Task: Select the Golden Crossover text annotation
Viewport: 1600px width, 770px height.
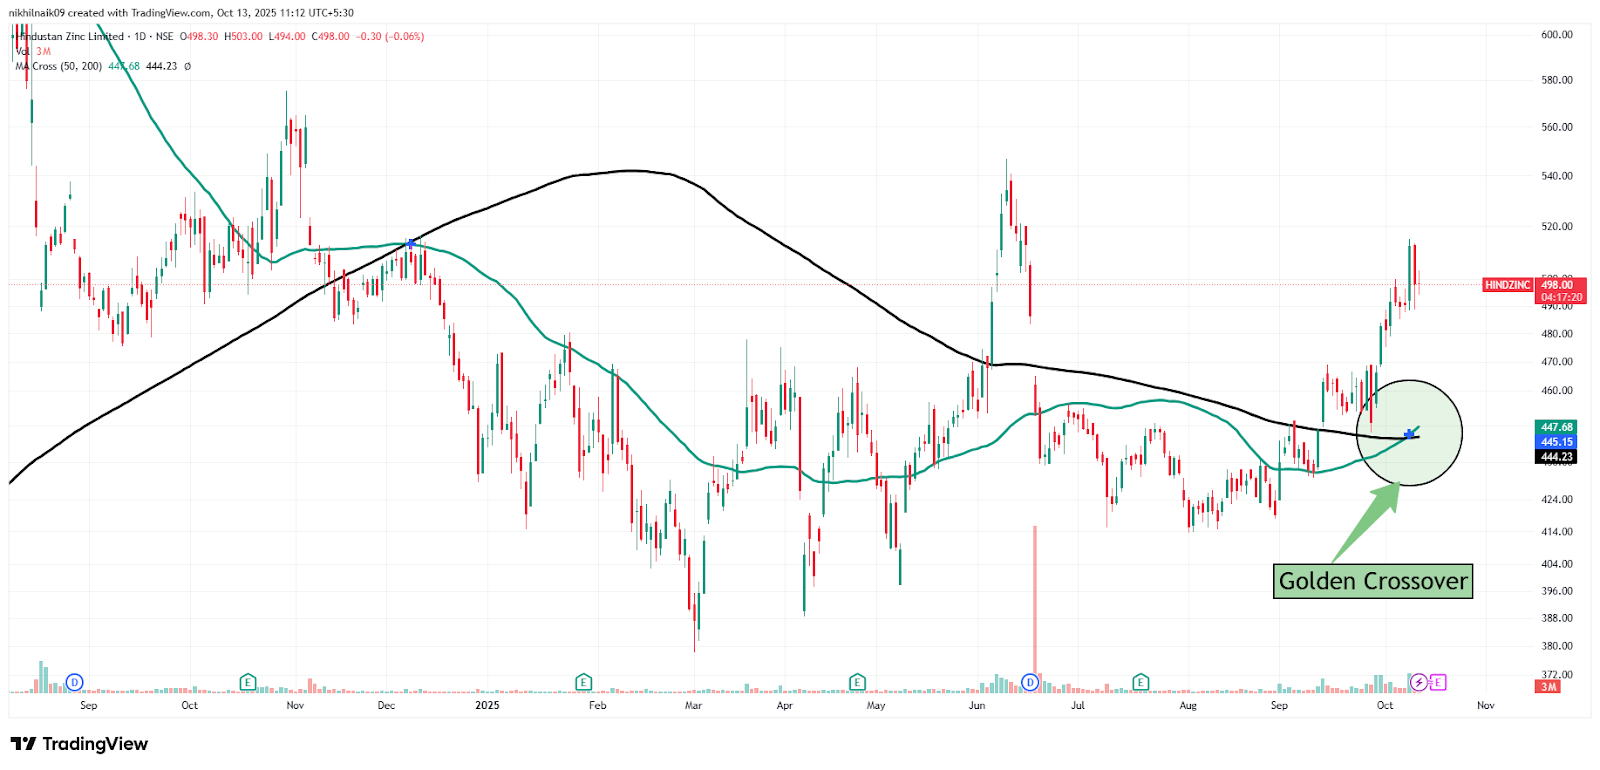Action: tap(1372, 581)
